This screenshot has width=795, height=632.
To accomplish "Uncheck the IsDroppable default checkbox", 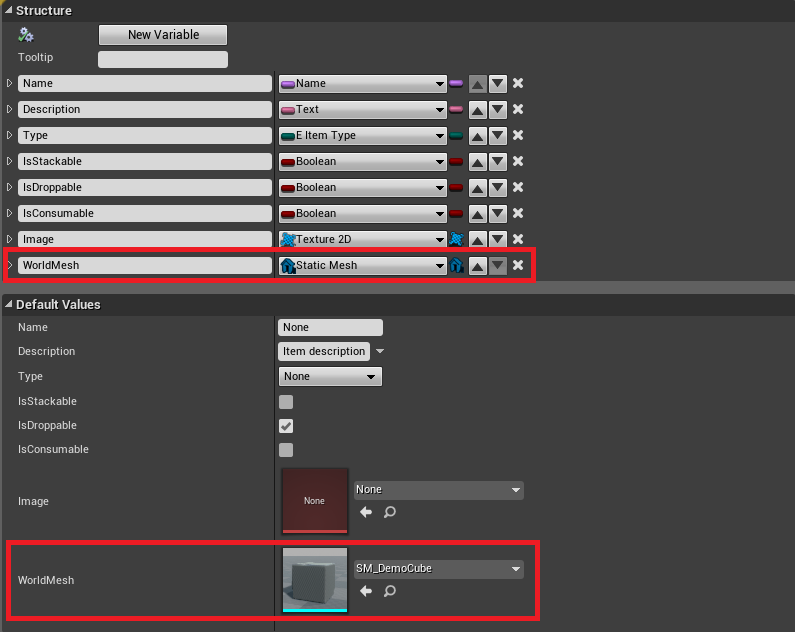I will pyautogui.click(x=286, y=426).
